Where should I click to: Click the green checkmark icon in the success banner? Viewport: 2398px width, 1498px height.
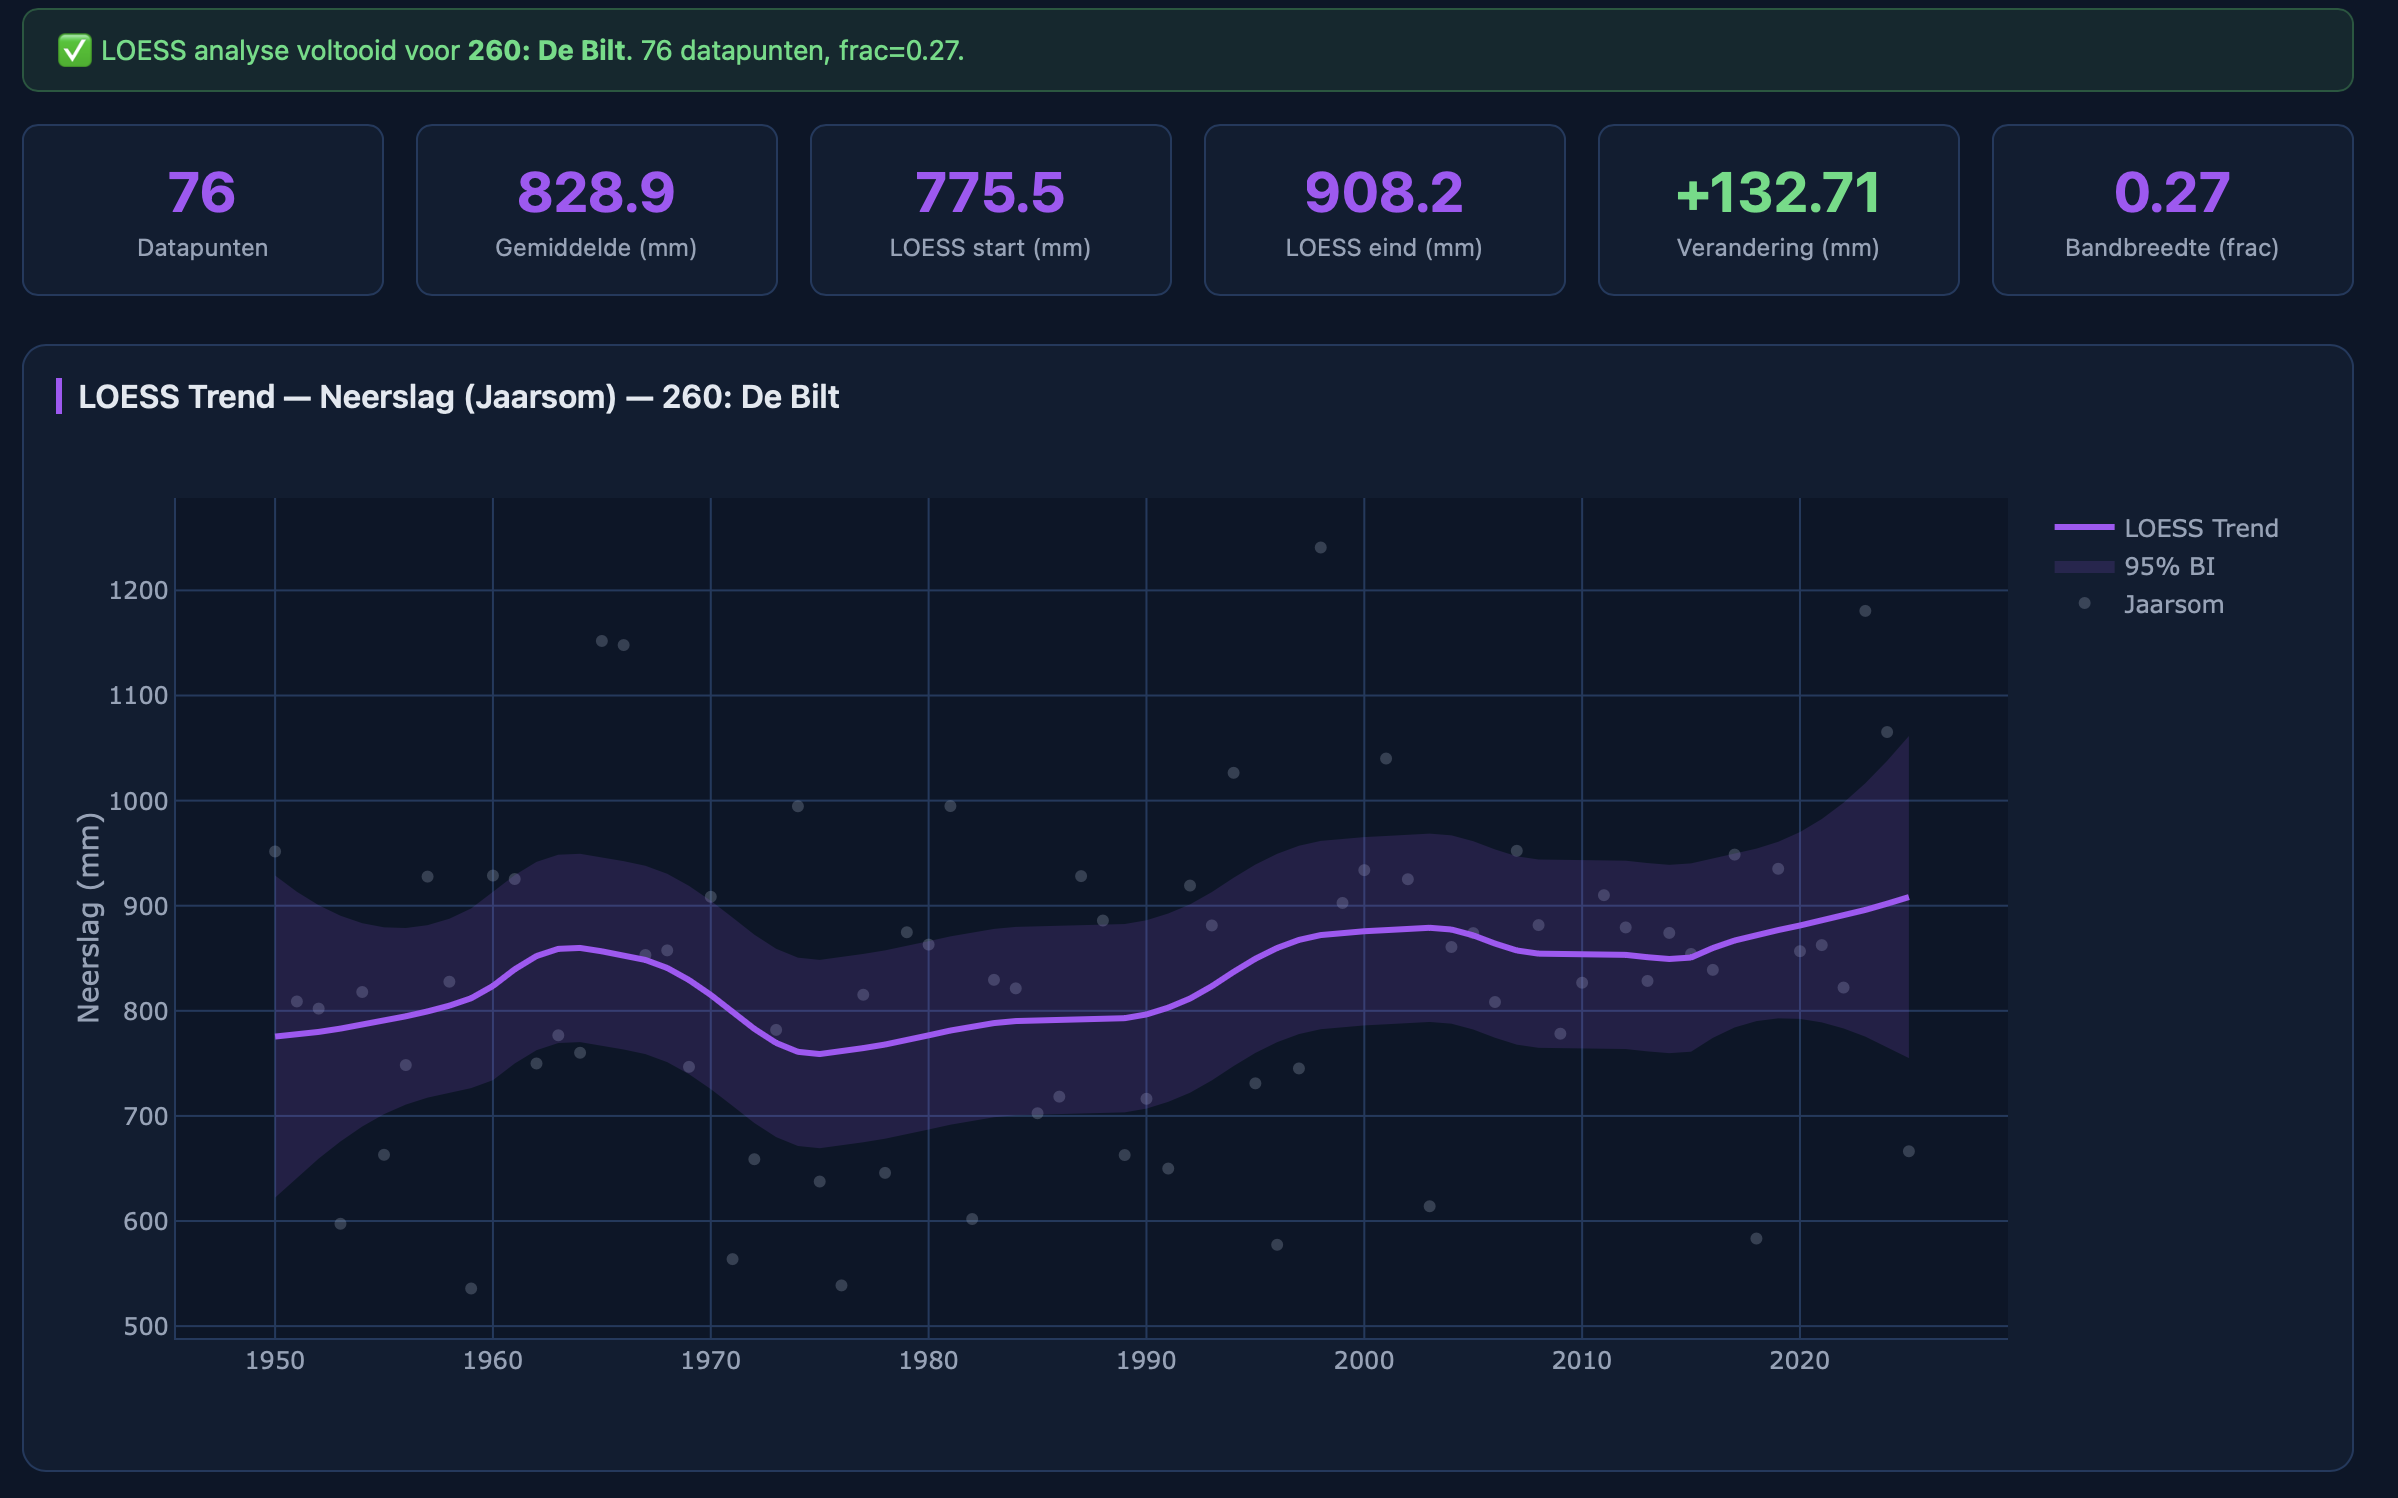(x=74, y=50)
